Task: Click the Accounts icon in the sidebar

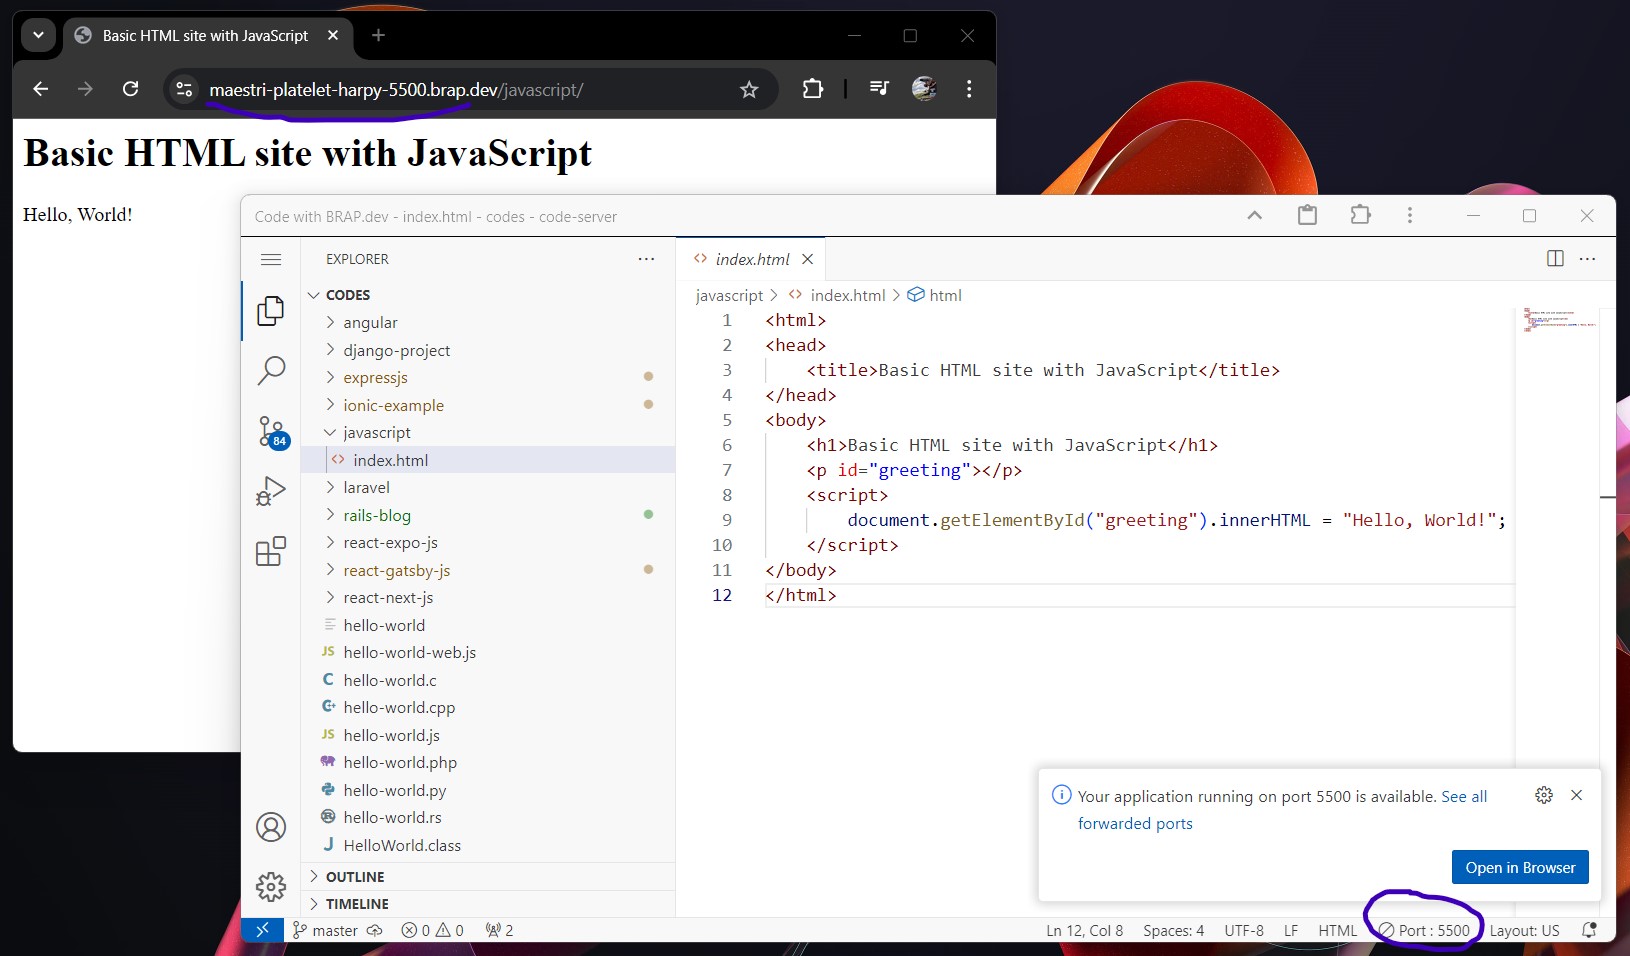Action: (271, 827)
